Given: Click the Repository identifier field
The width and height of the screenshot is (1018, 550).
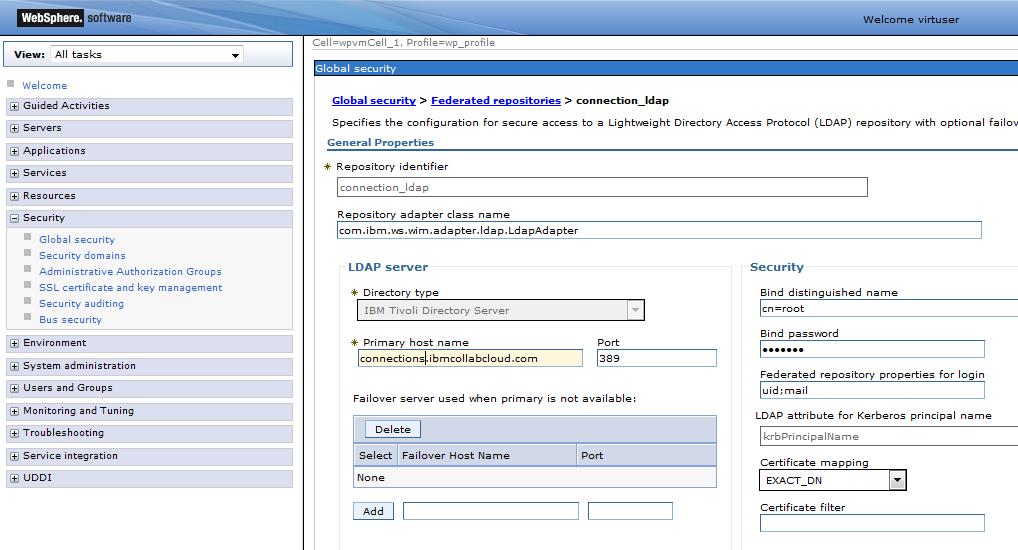Looking at the screenshot, I should point(602,187).
